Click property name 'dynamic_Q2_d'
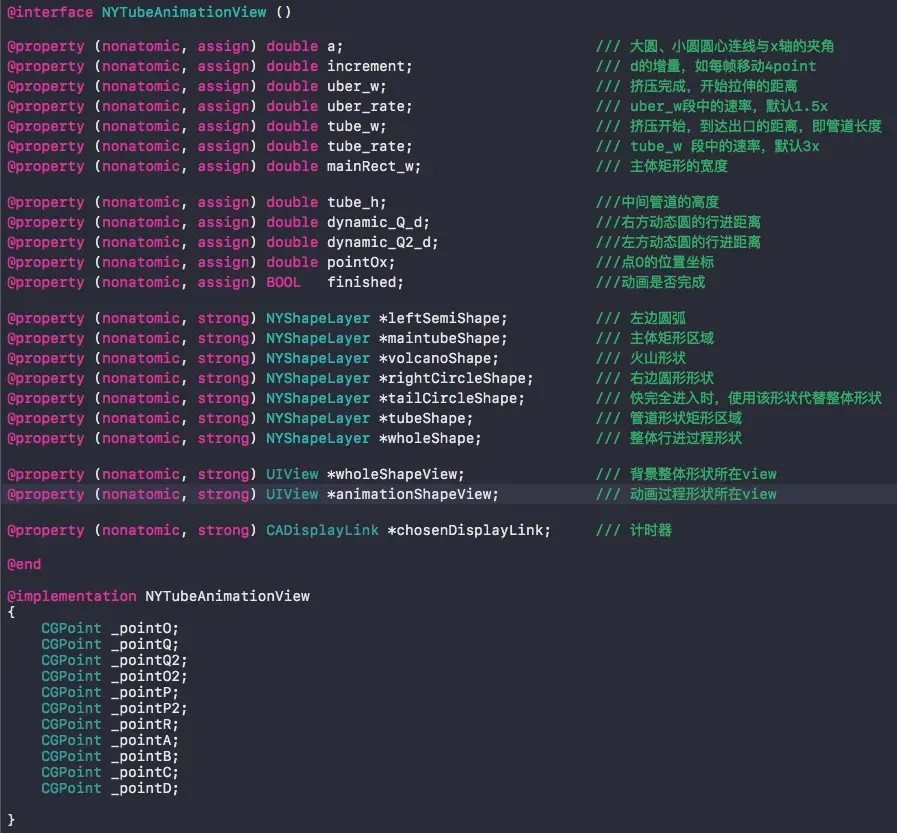The height and width of the screenshot is (833, 897). pyautogui.click(x=379, y=243)
